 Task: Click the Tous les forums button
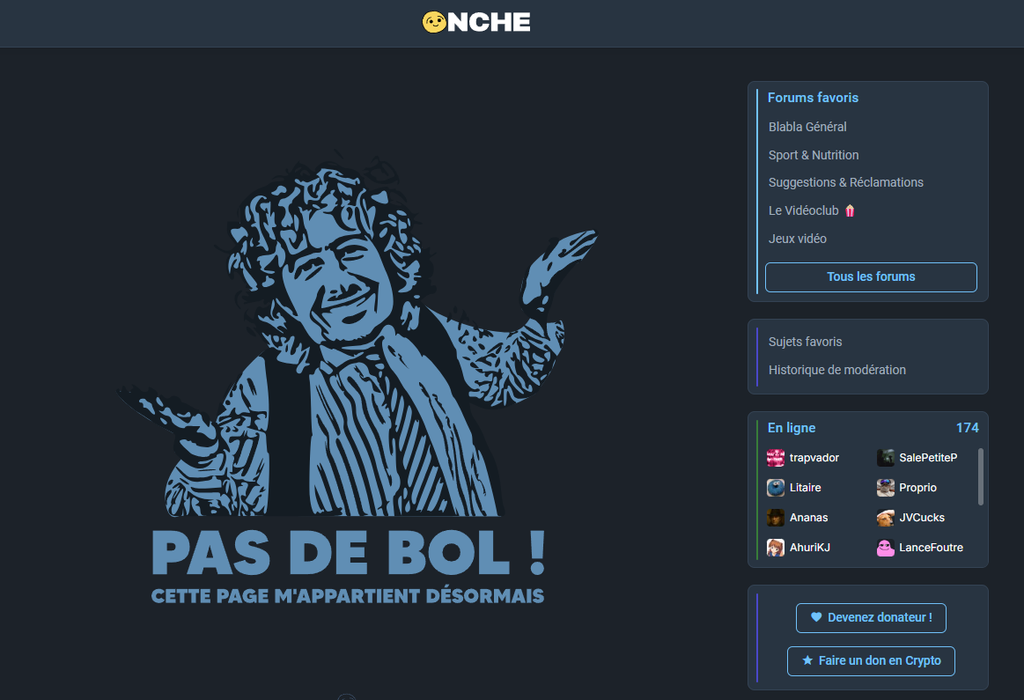pyautogui.click(x=871, y=277)
